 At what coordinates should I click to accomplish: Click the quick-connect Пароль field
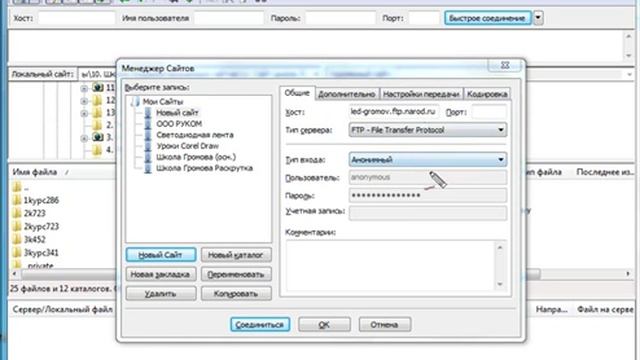340,18
